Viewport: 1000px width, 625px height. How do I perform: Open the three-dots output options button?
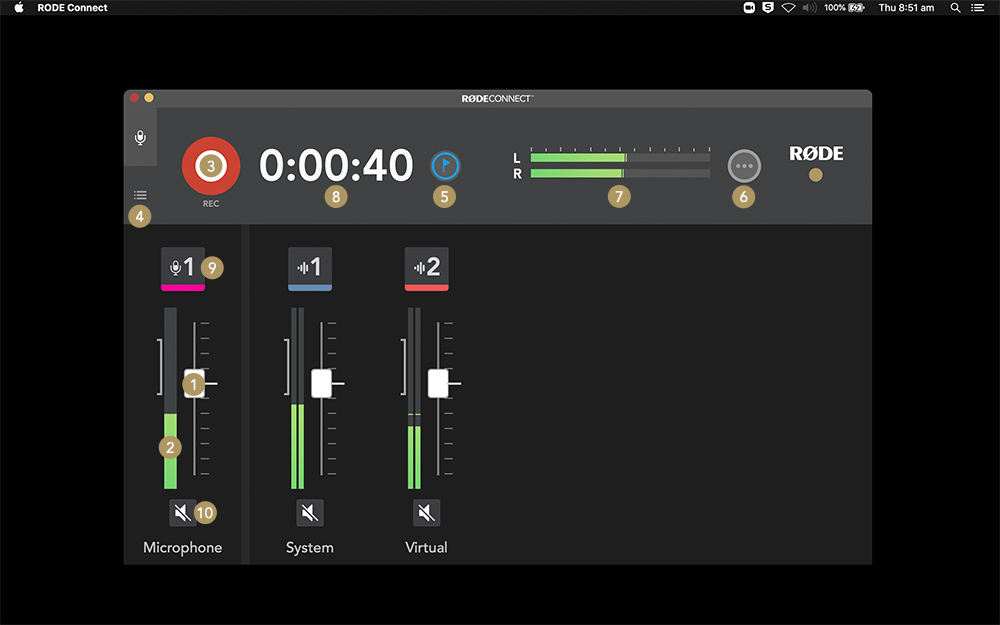[744, 166]
